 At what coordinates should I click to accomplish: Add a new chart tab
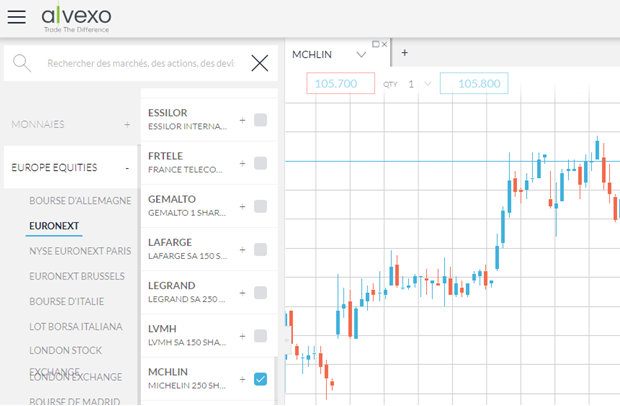coord(405,53)
